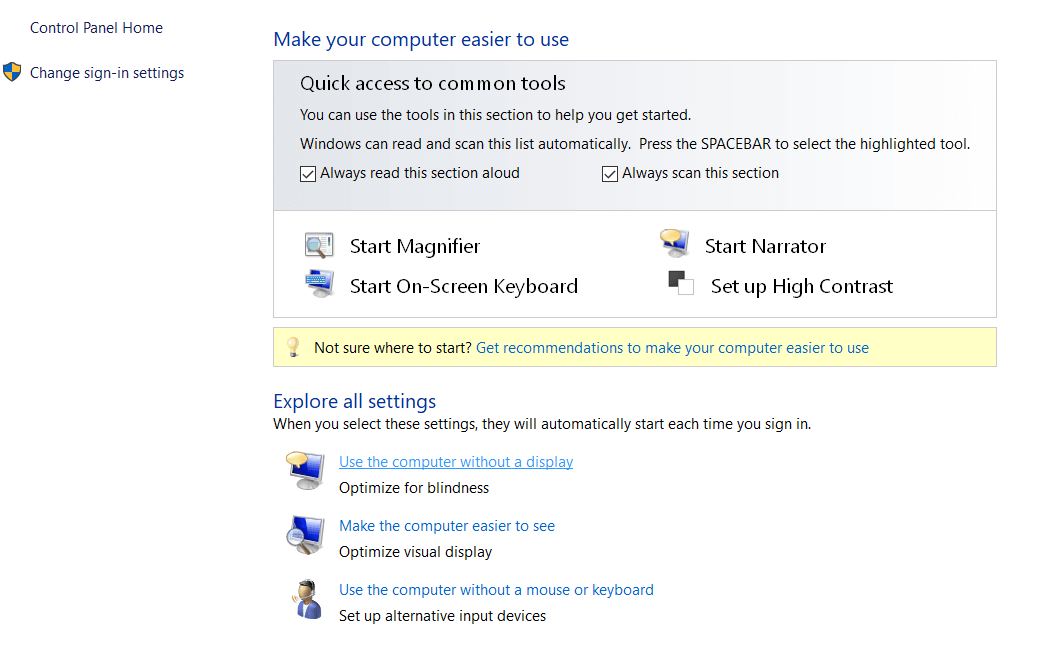Go to Control Panel Home
The width and height of the screenshot is (1054, 647).
[x=96, y=28]
